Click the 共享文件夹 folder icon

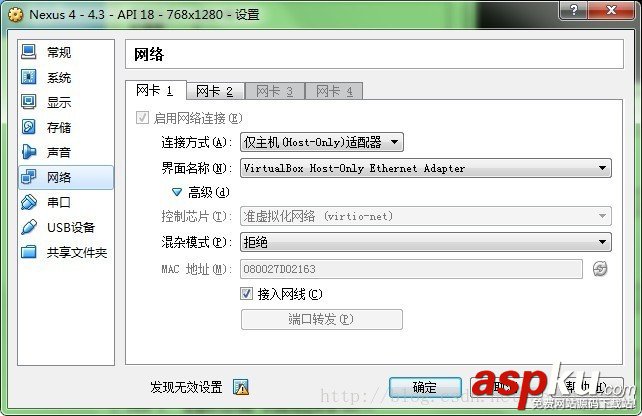tap(29, 252)
